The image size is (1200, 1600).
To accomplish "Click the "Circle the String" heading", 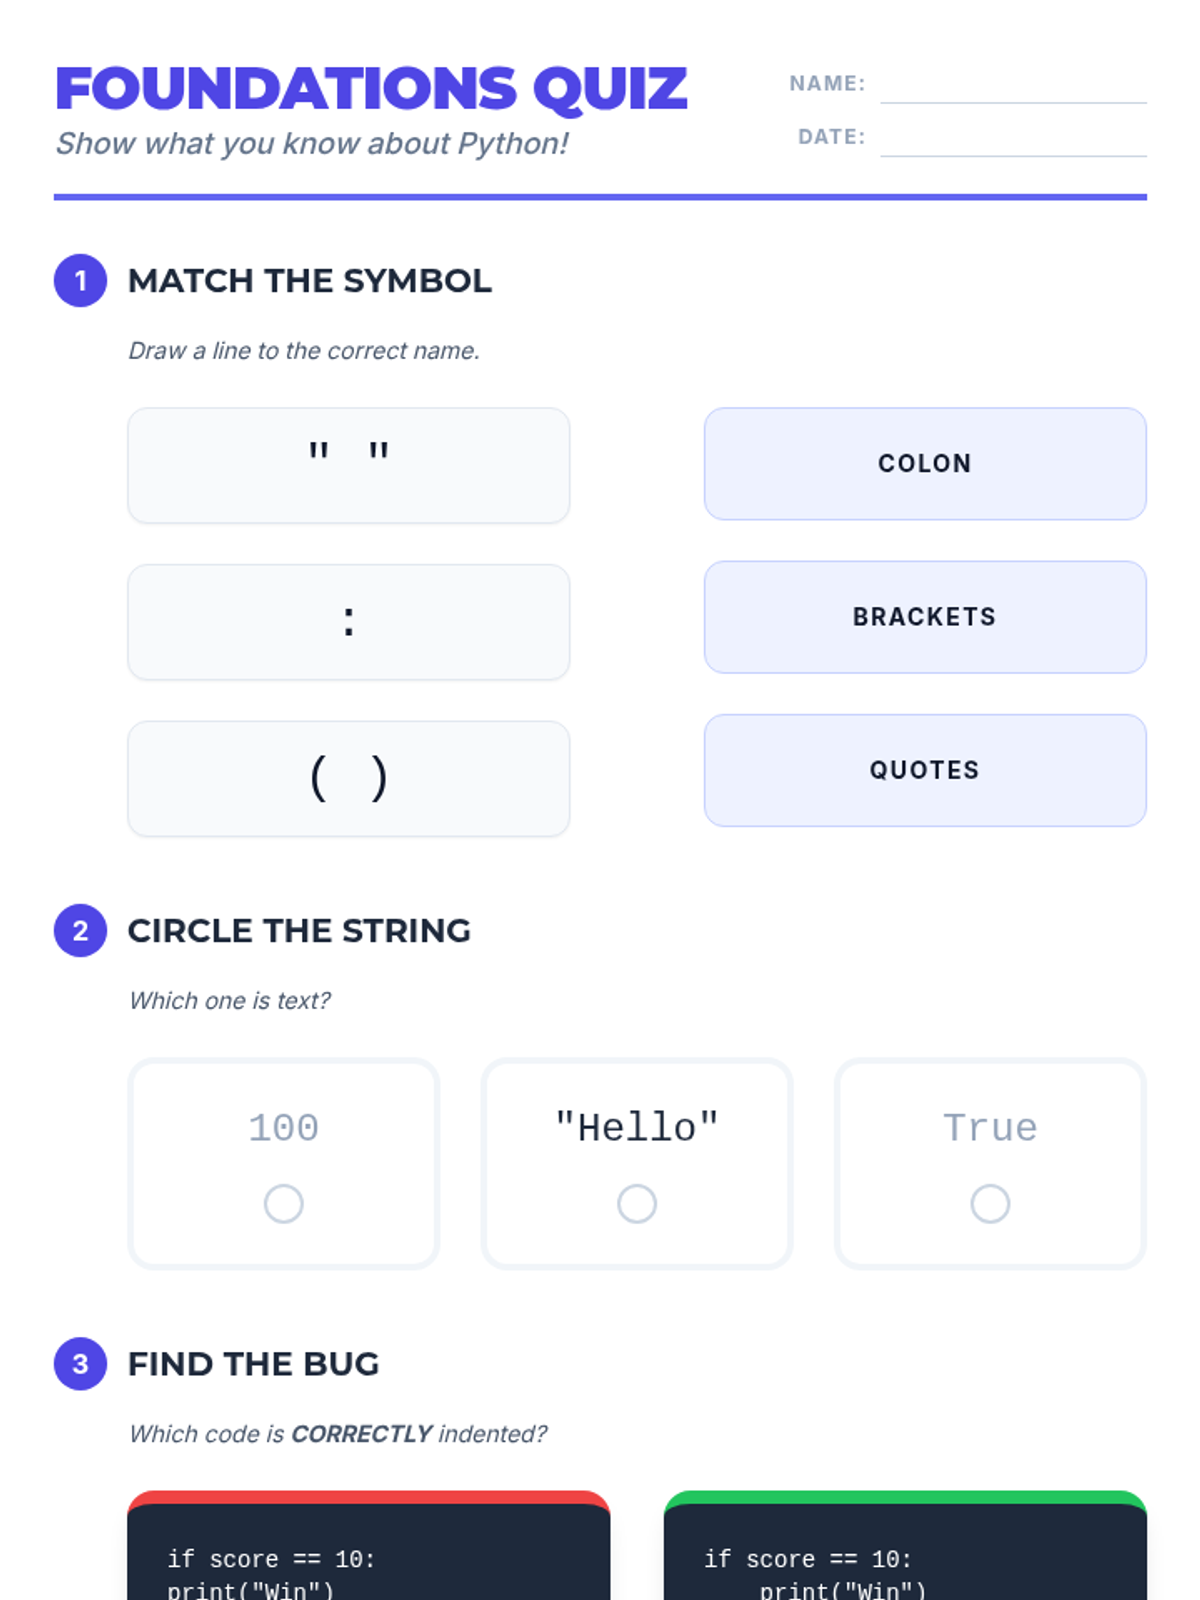I will pyautogui.click(x=299, y=931).
